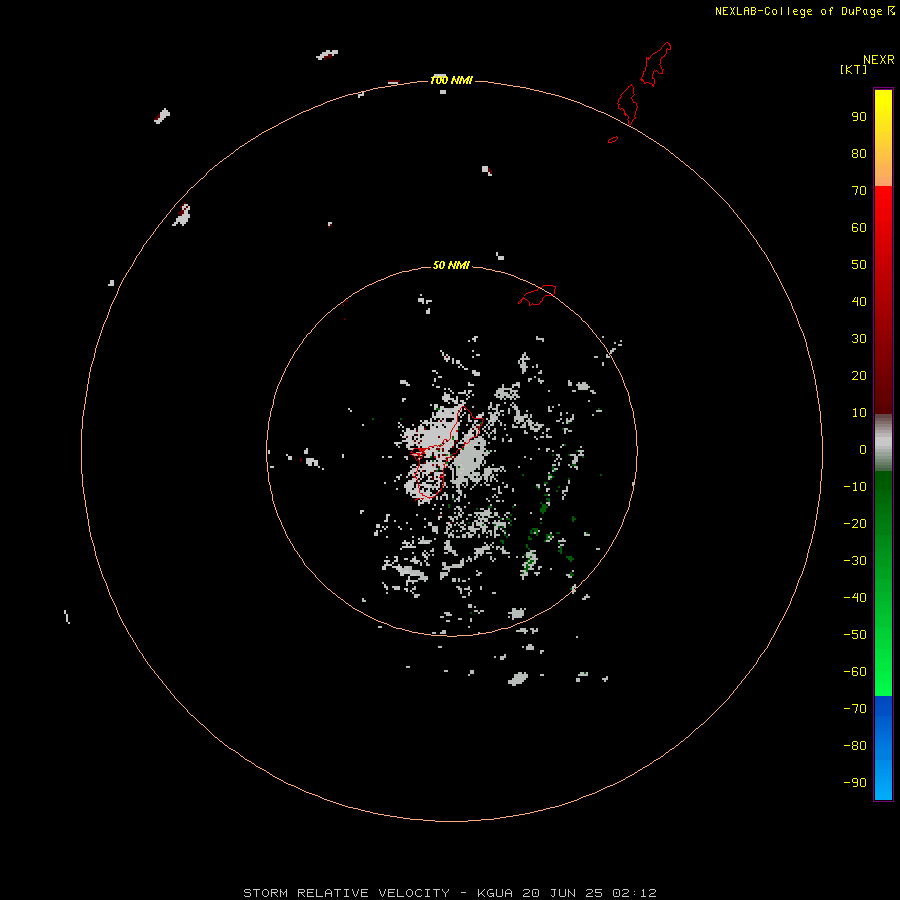Click the NEXR label above colorbar
The height and width of the screenshot is (900, 900).
(x=878, y=60)
